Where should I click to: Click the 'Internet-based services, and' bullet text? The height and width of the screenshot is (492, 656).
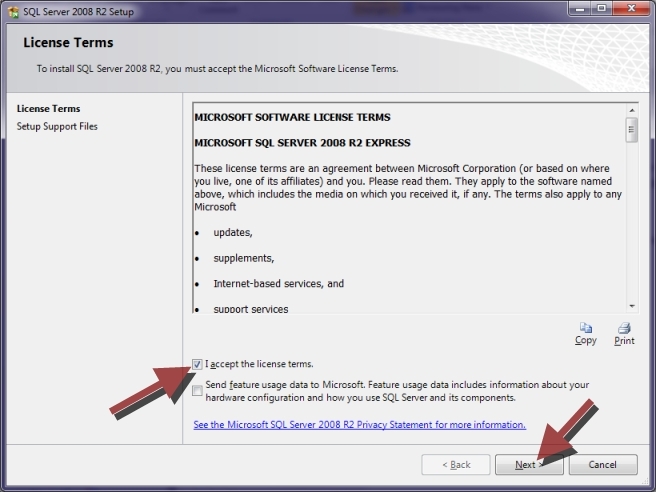pyautogui.click(x=279, y=284)
